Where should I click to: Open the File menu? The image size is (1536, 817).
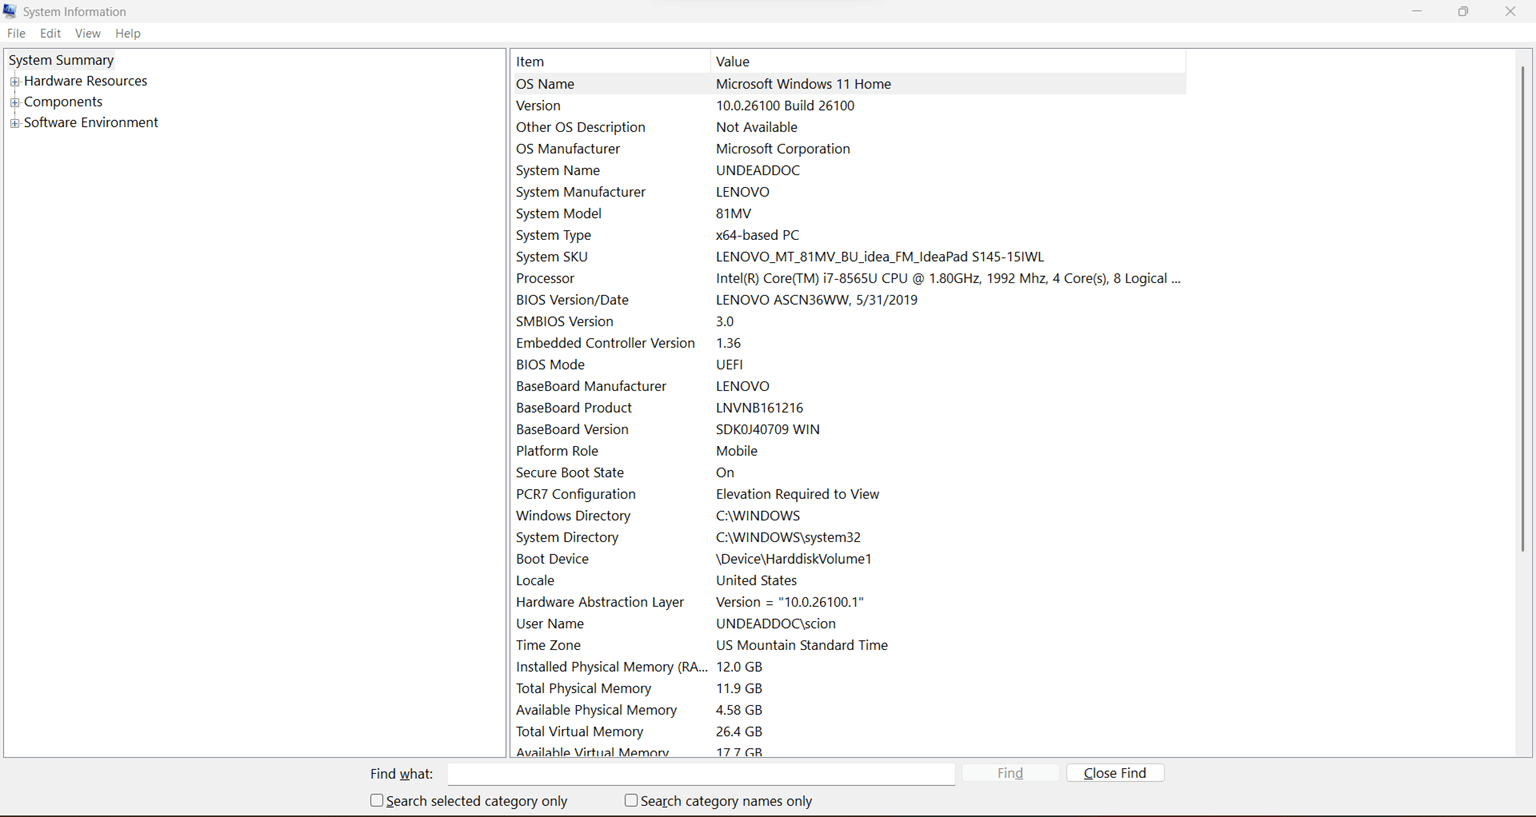point(16,34)
